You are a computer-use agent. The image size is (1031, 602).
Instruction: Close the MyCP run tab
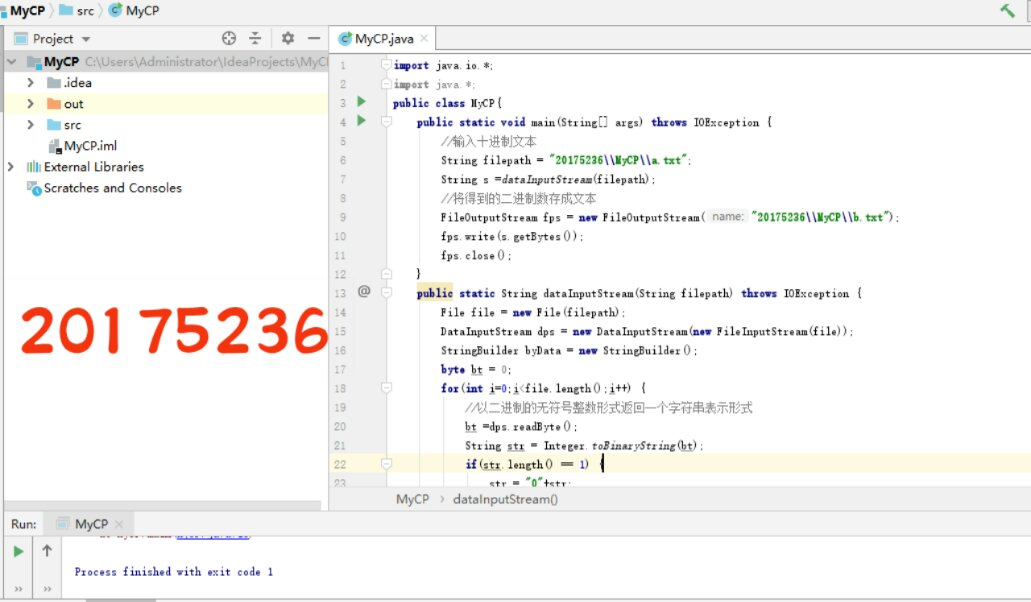(119, 524)
